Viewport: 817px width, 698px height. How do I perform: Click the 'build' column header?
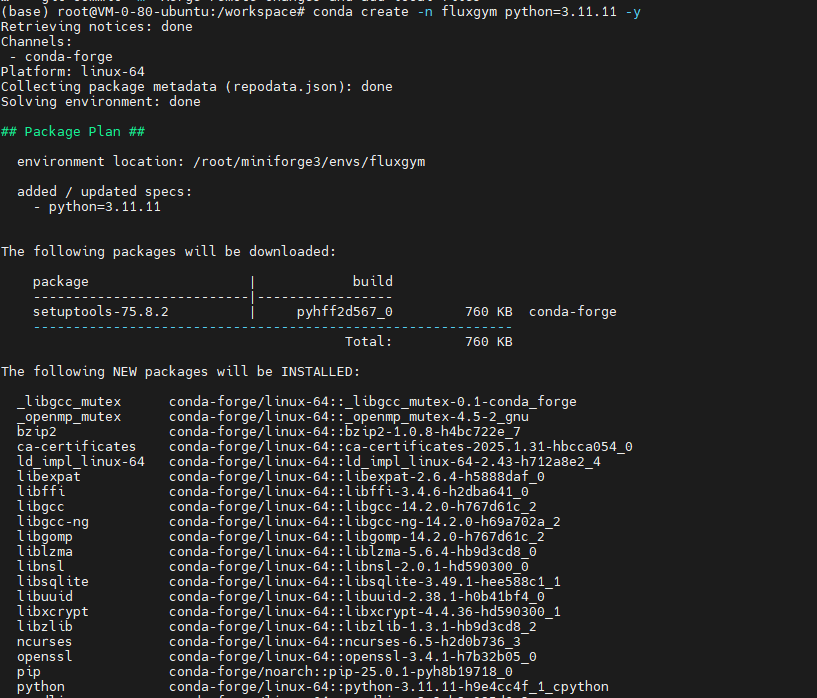[x=373, y=281]
